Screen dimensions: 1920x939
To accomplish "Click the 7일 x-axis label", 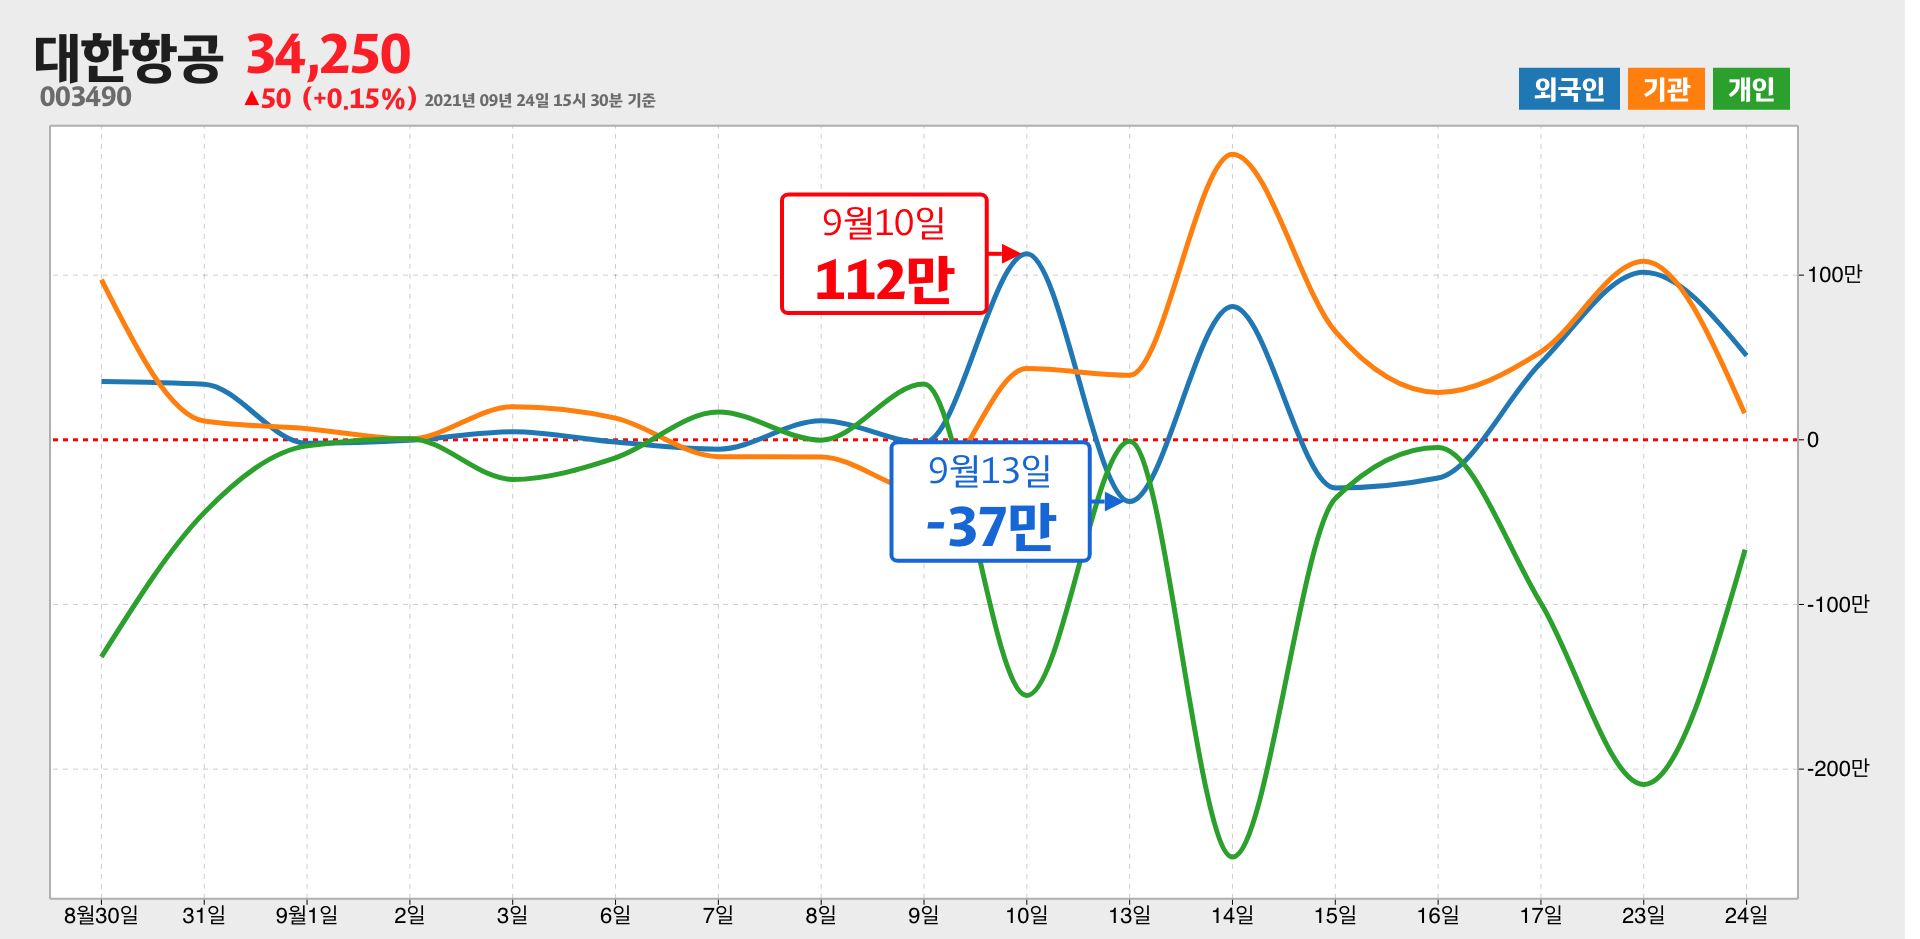I will point(718,915).
